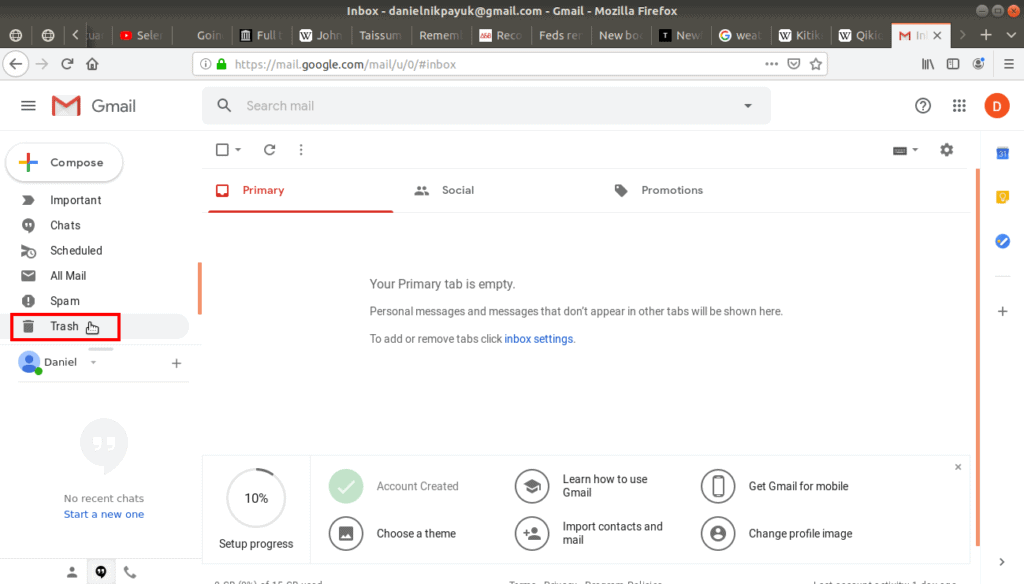Viewport: 1024px width, 584px height.
Task: Click the 10% setup progress circle
Action: click(256, 498)
